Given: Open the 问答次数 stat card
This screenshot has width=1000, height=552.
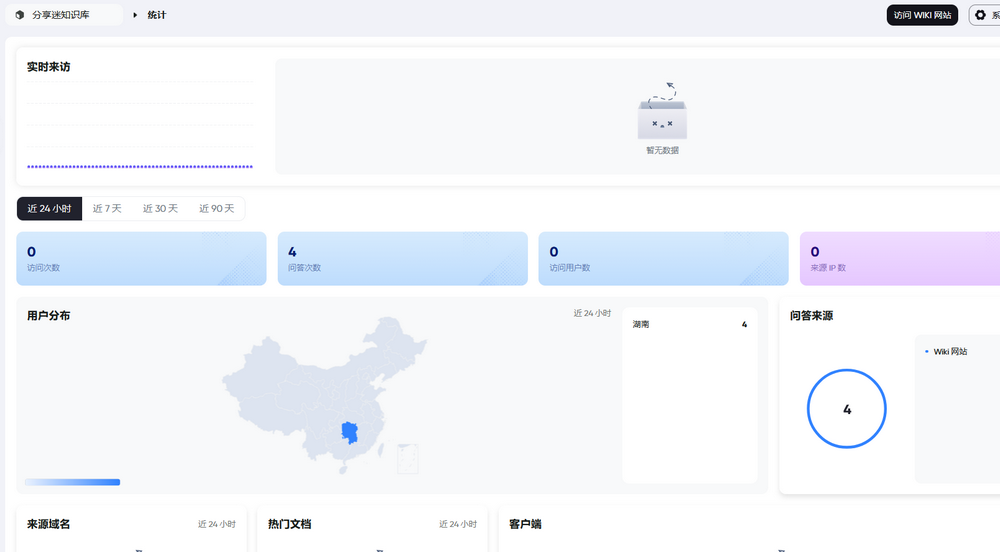Looking at the screenshot, I should coord(402,259).
